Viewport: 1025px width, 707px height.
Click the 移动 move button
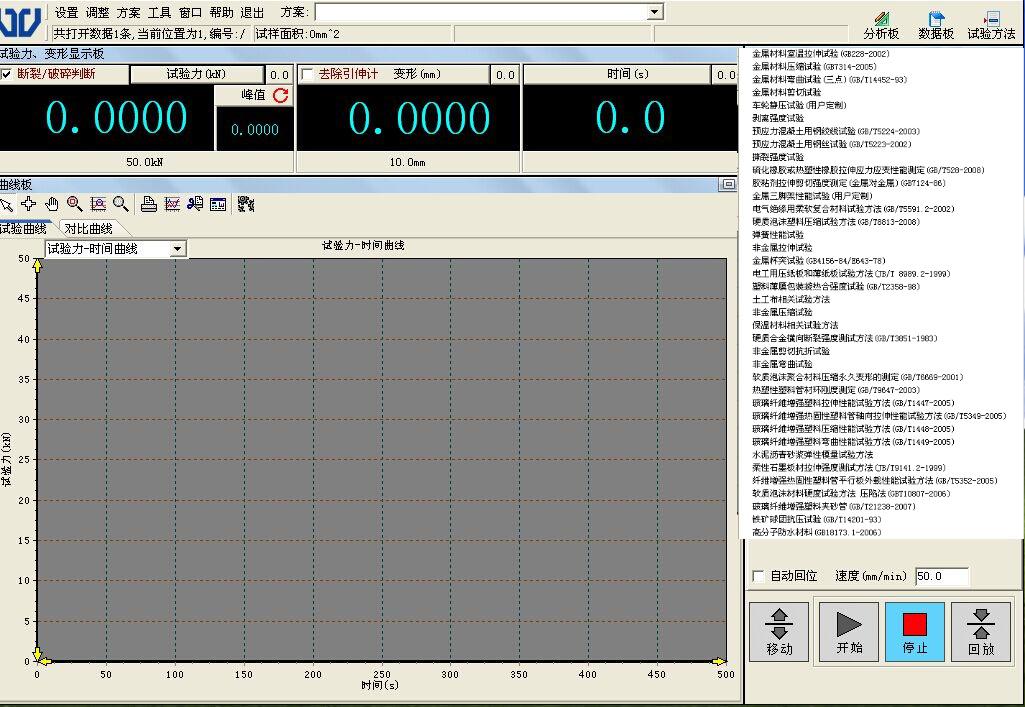(779, 633)
